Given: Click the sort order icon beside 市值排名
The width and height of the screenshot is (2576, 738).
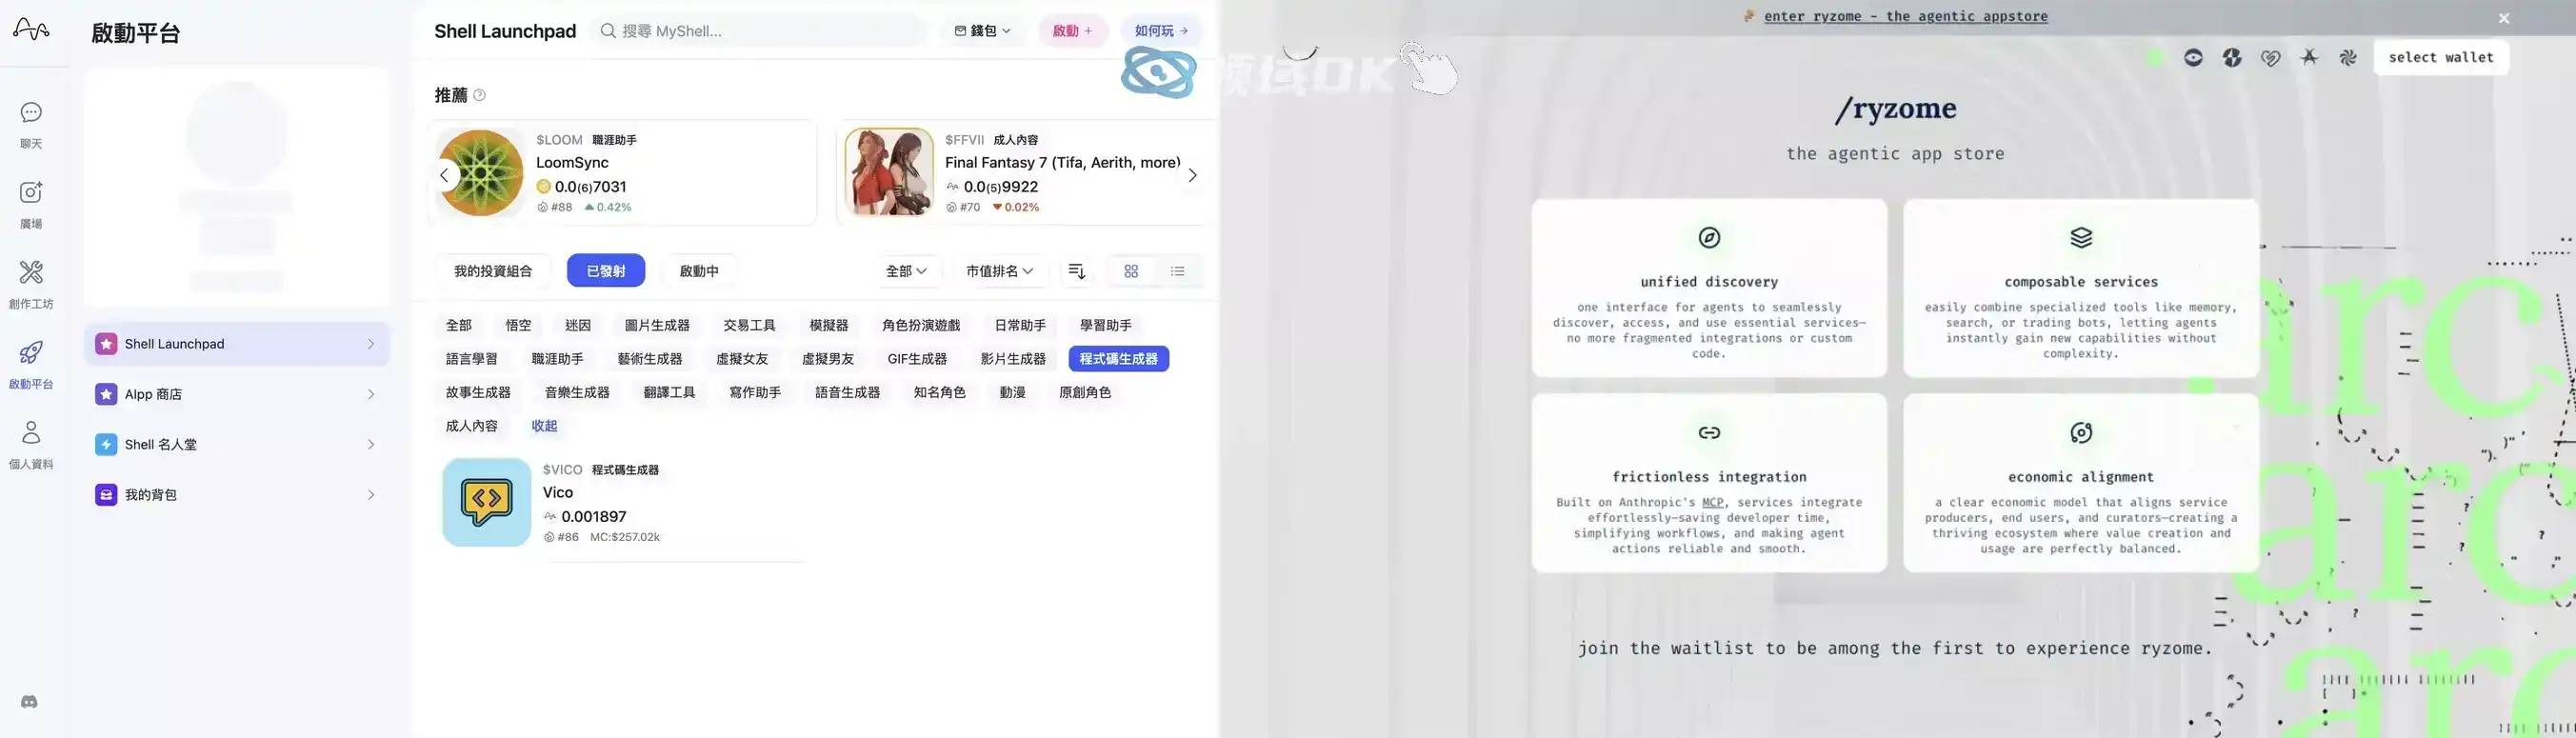Looking at the screenshot, I should [x=1076, y=271].
